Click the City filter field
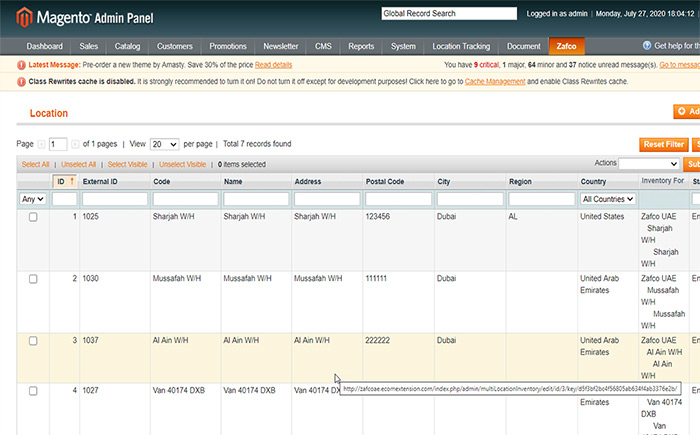Image resolution: width=700 pixels, height=435 pixels. [470, 199]
